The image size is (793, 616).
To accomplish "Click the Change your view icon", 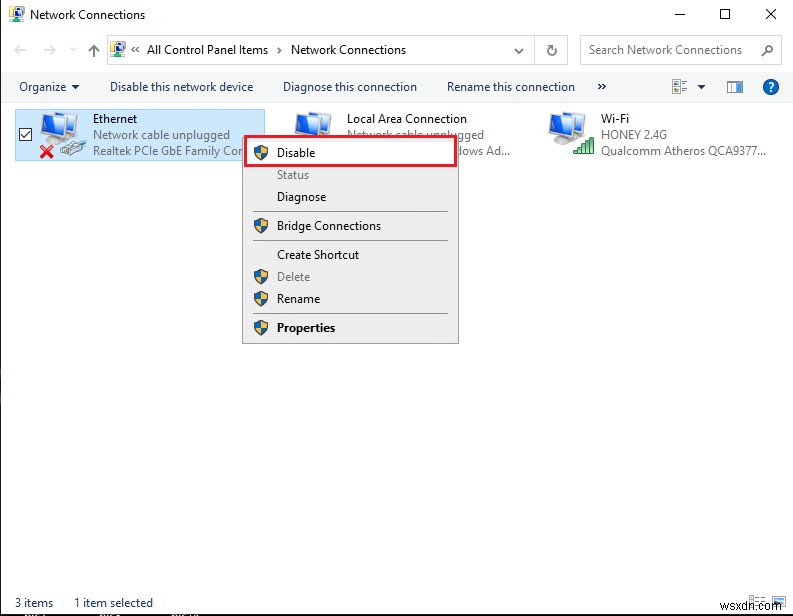I will (680, 87).
